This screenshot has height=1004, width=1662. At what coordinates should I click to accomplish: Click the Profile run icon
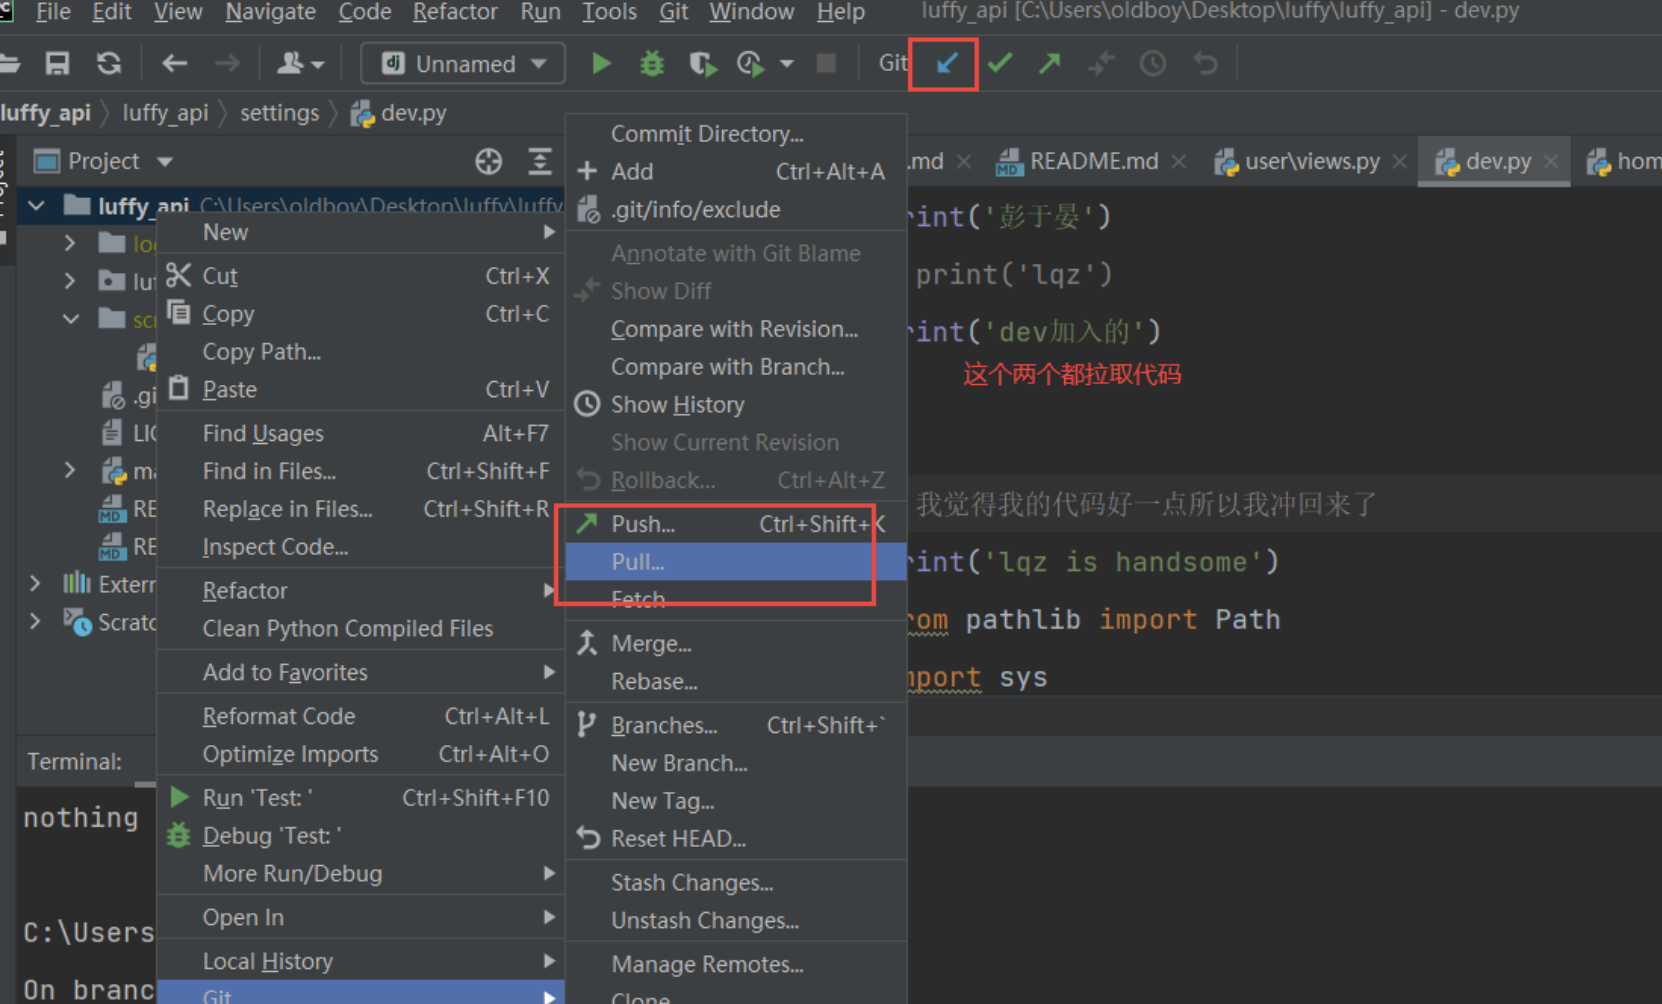[750, 64]
